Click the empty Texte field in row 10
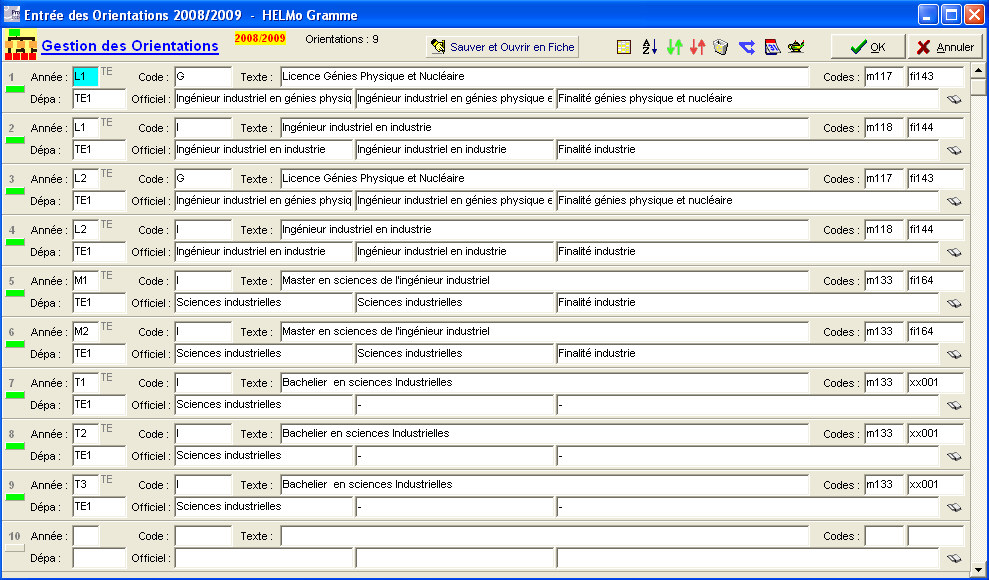Screen dimensions: 989x580 (544, 536)
